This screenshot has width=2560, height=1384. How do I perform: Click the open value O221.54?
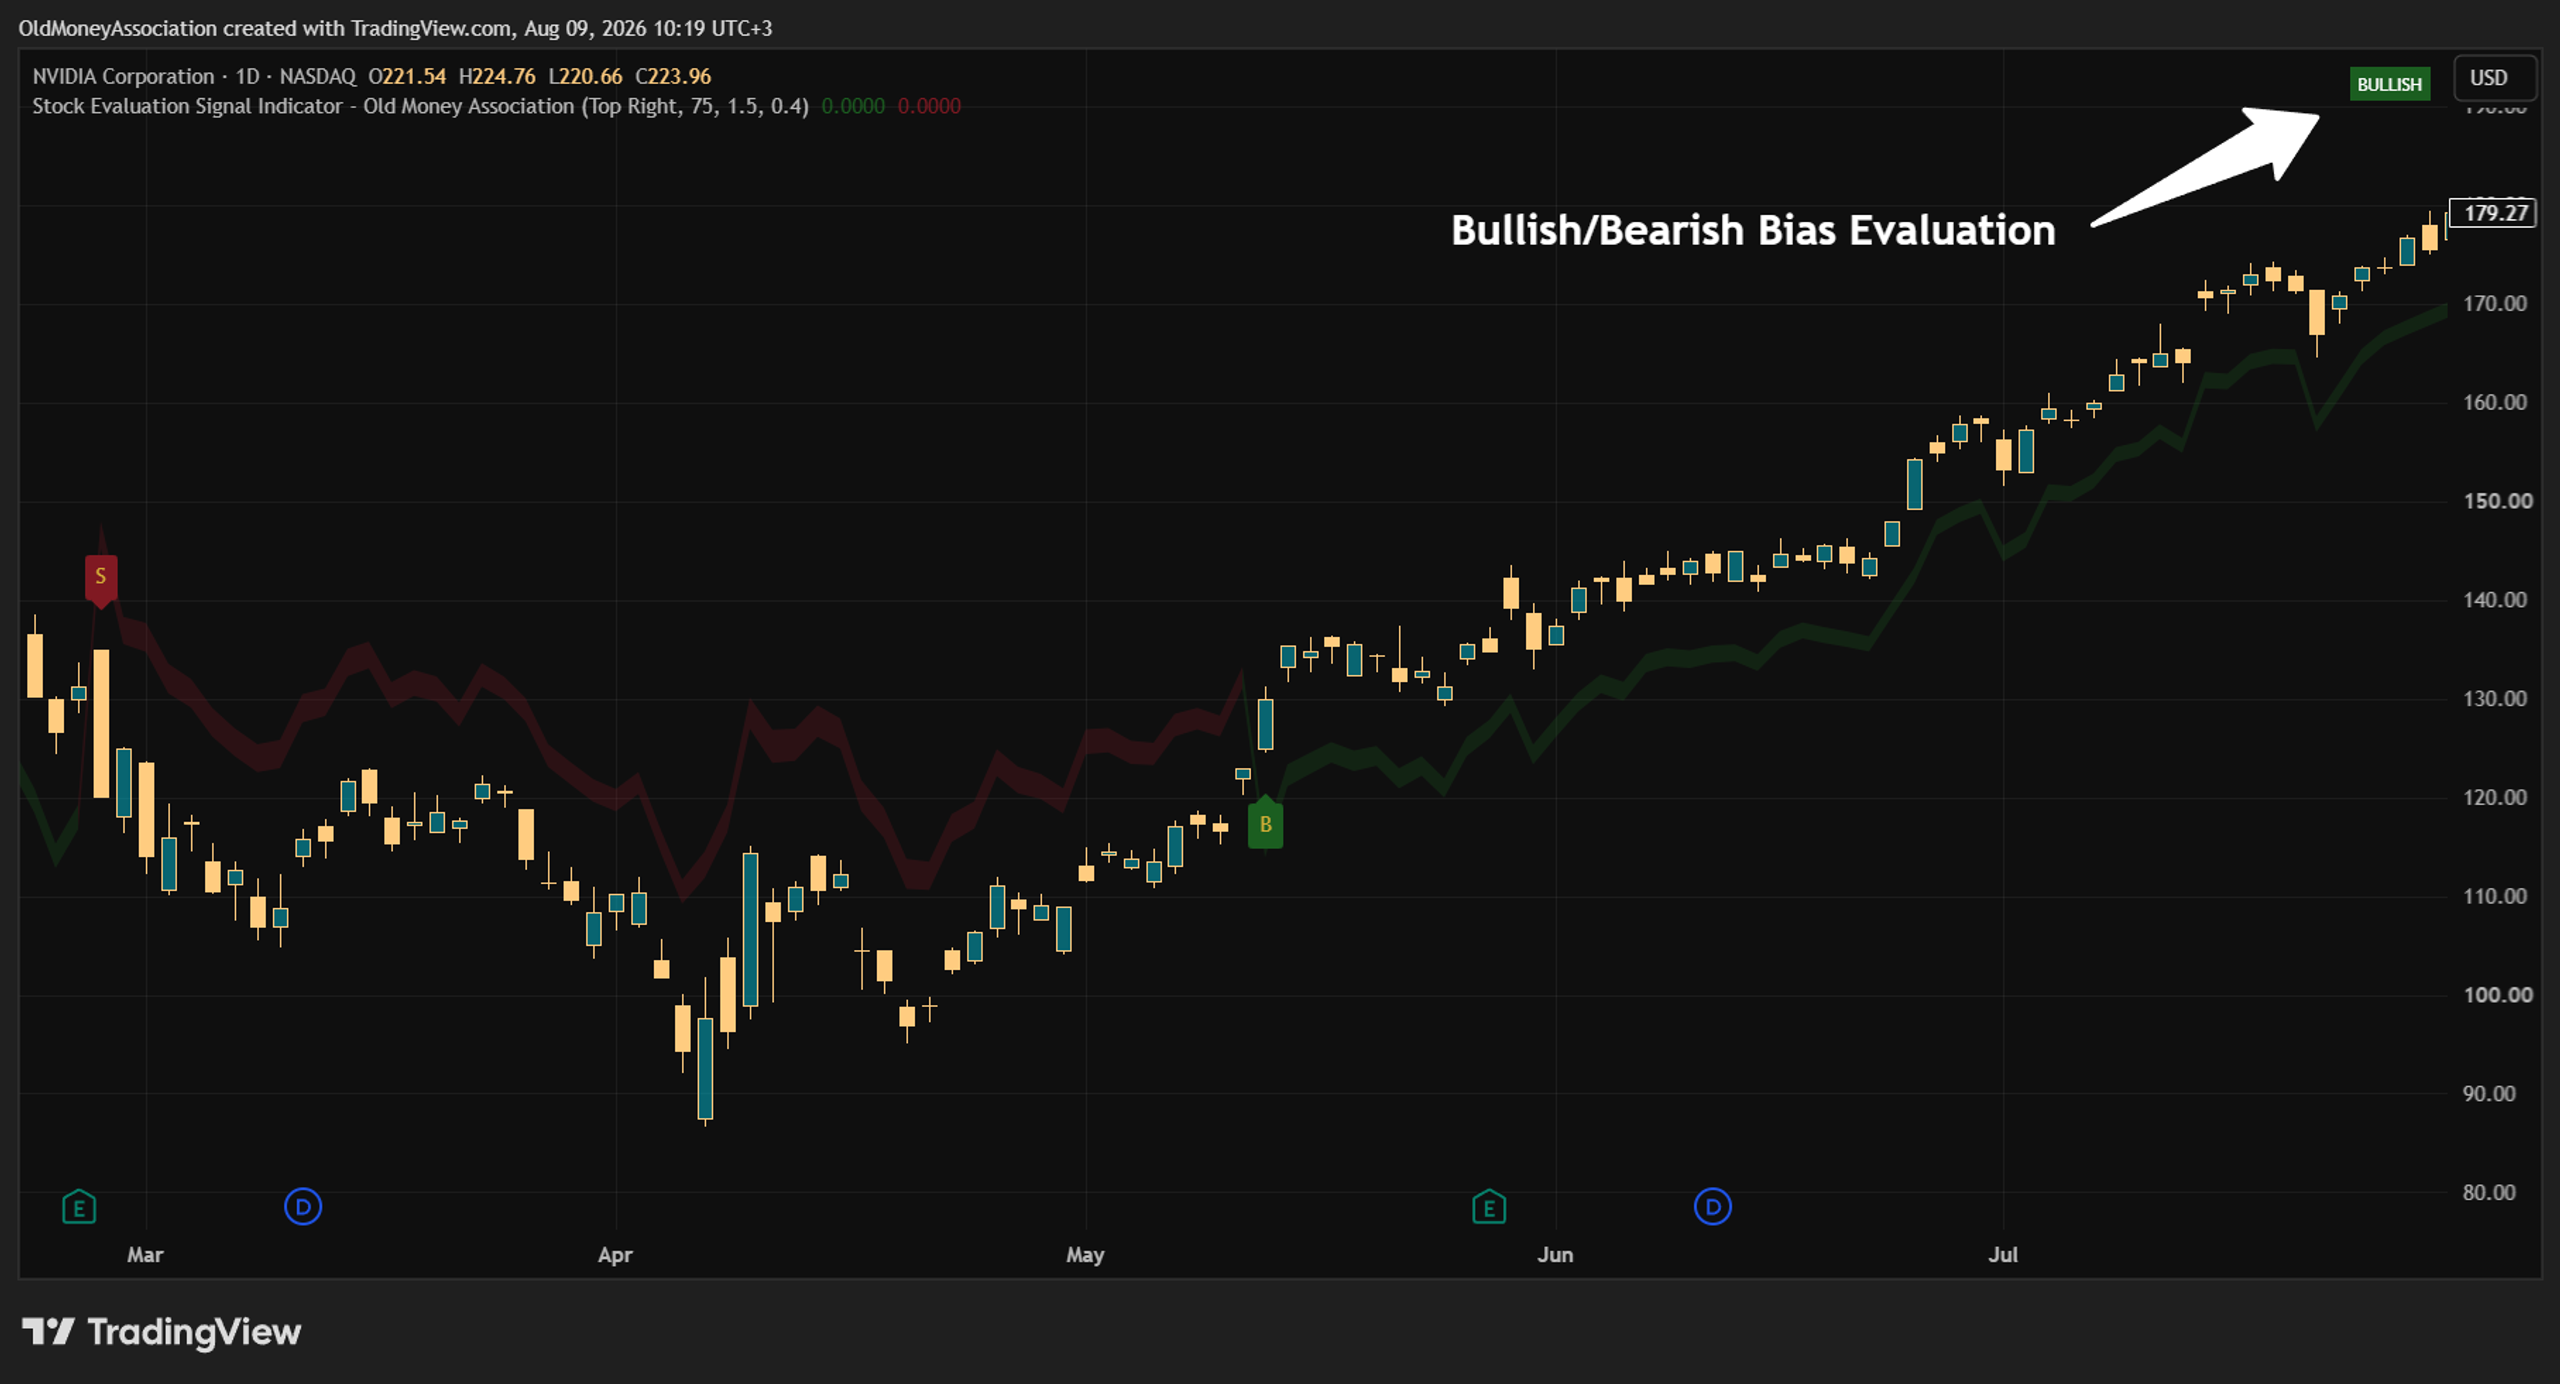tap(407, 76)
